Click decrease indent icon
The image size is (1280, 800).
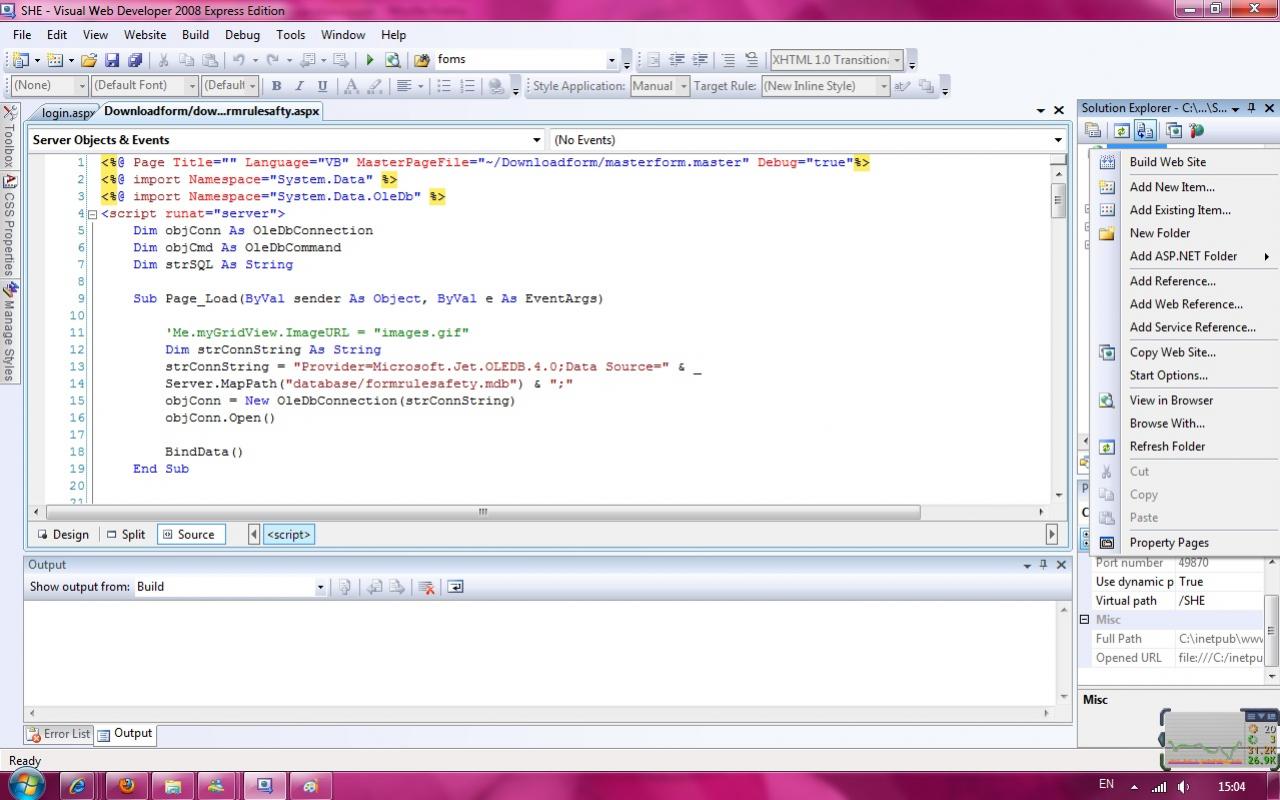[677, 60]
